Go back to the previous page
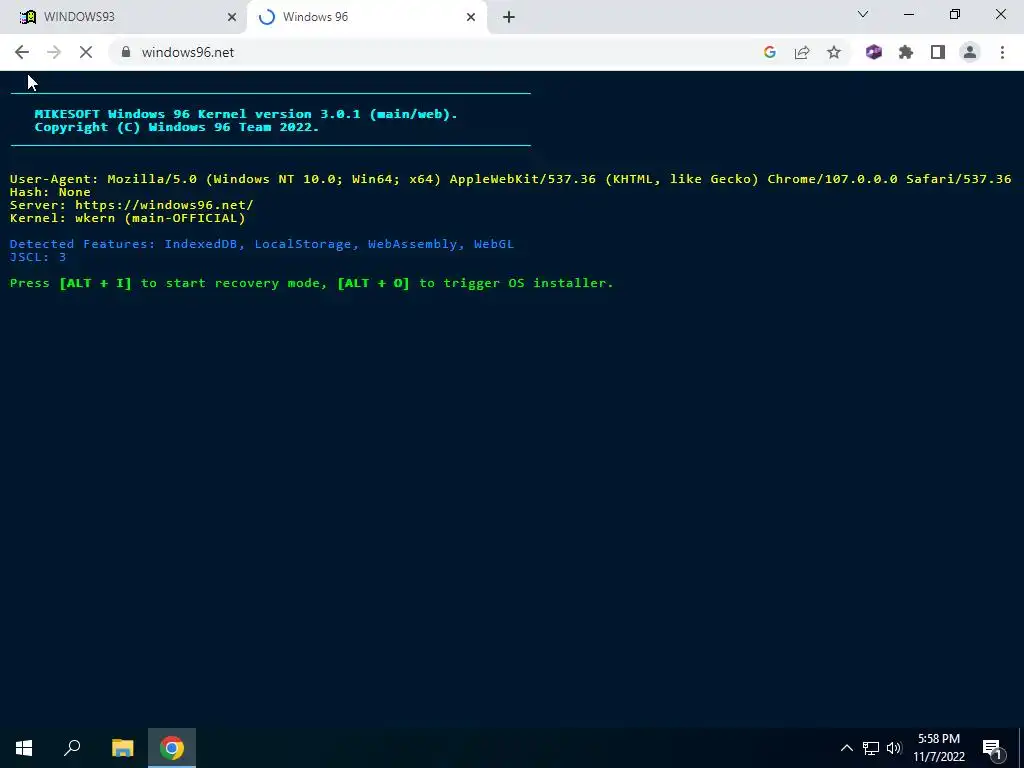 pyautogui.click(x=22, y=52)
